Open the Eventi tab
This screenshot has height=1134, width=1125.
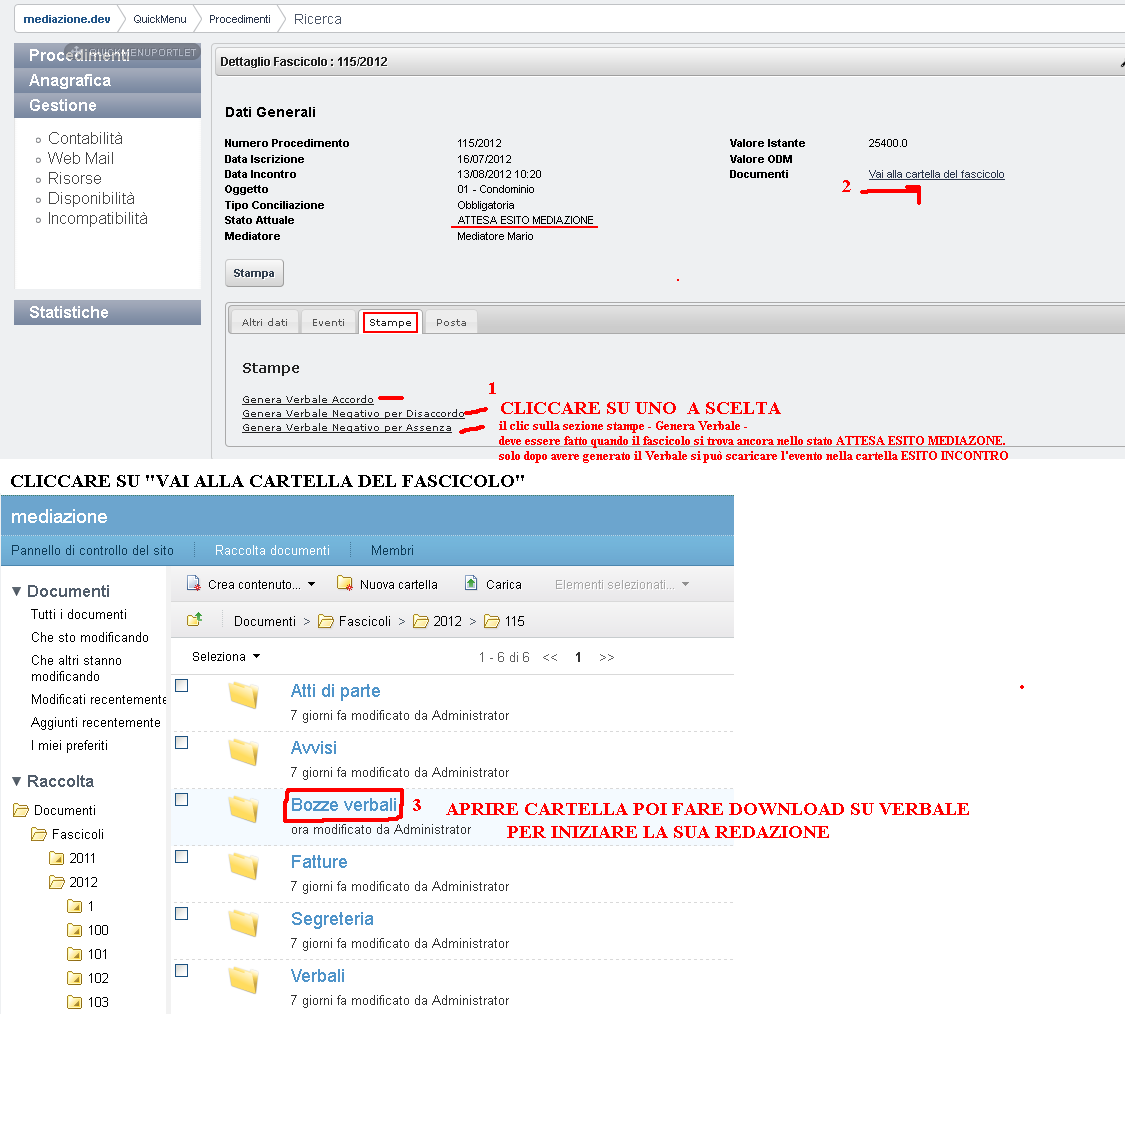coord(328,323)
